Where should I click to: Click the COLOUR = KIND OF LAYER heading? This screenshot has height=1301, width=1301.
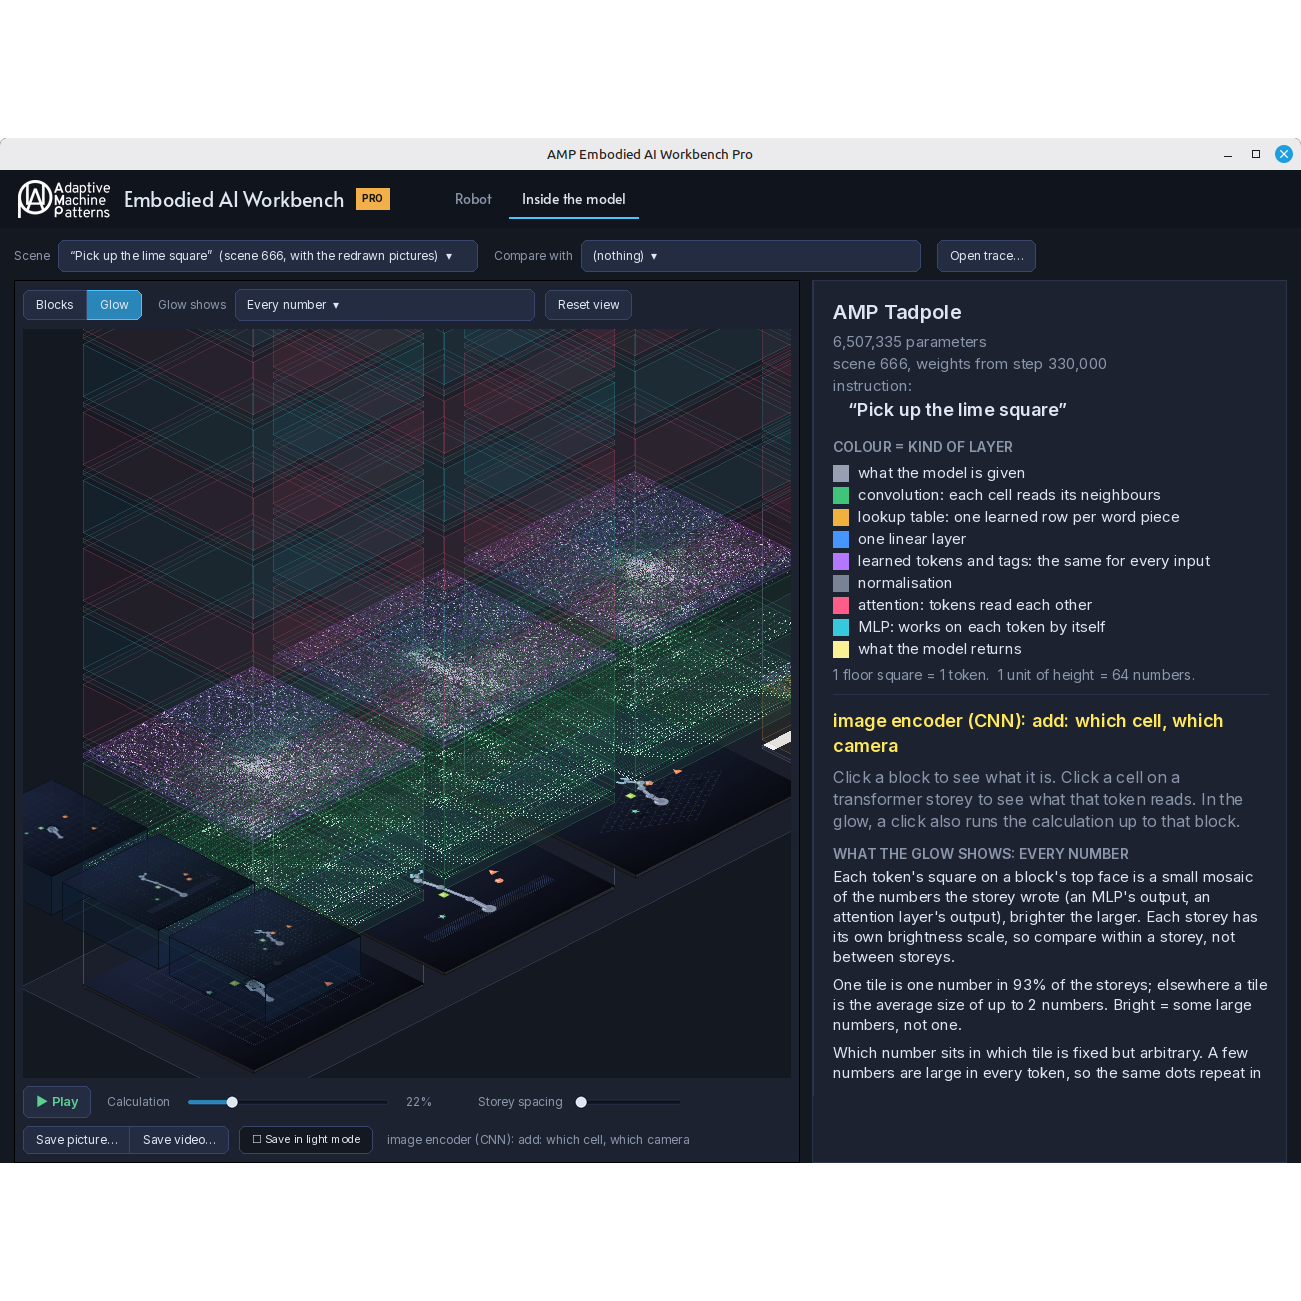923,447
